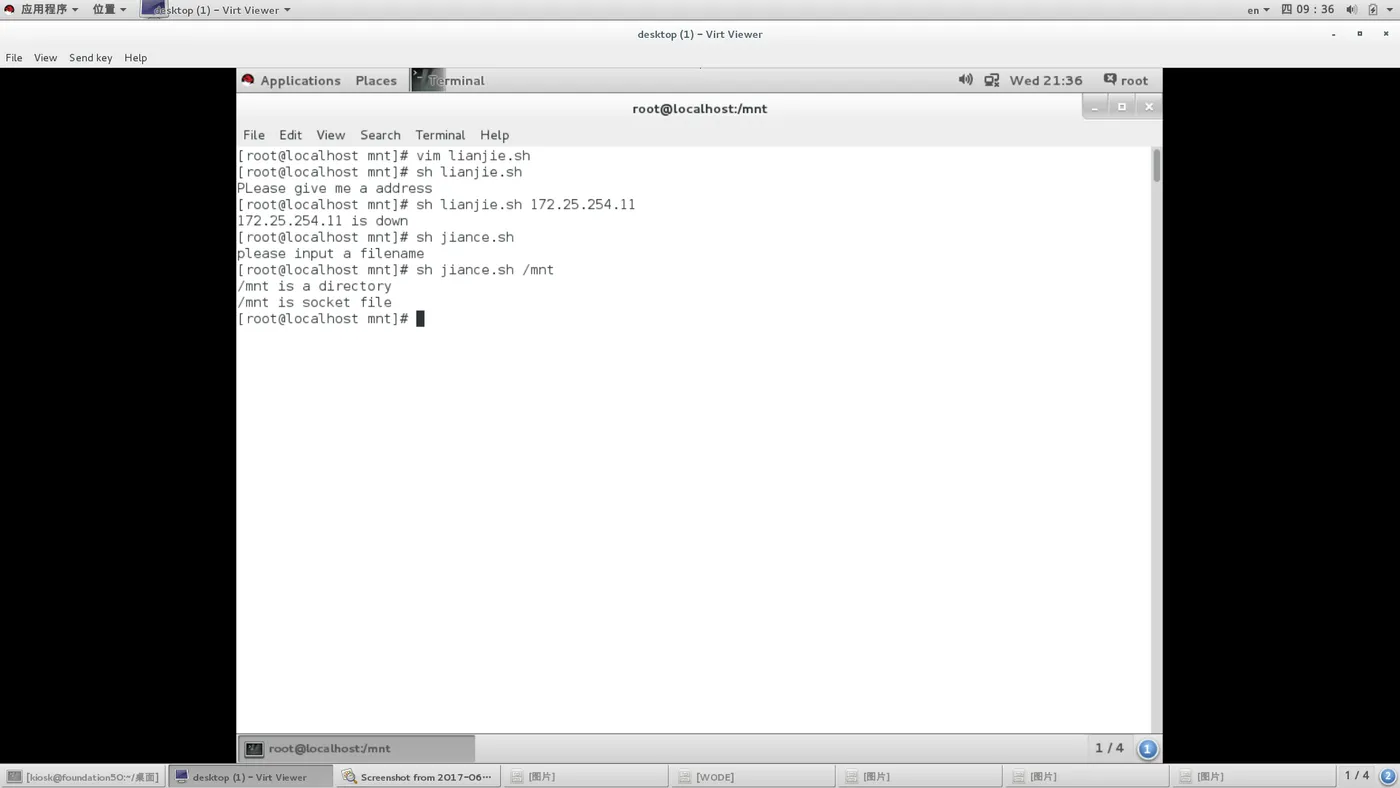1400x788 pixels.
Task: Select the root@localhost:/mnt guest taskbar button
Action: click(x=357, y=748)
